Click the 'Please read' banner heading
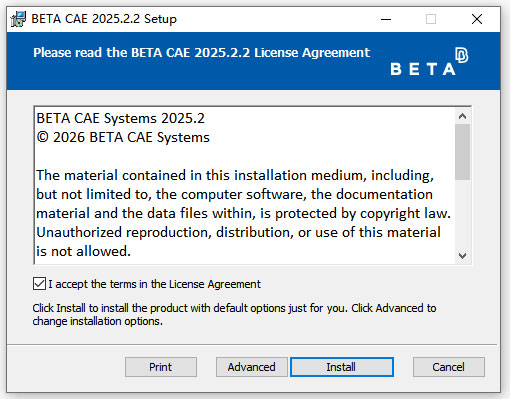This screenshot has width=510, height=399. (x=202, y=53)
